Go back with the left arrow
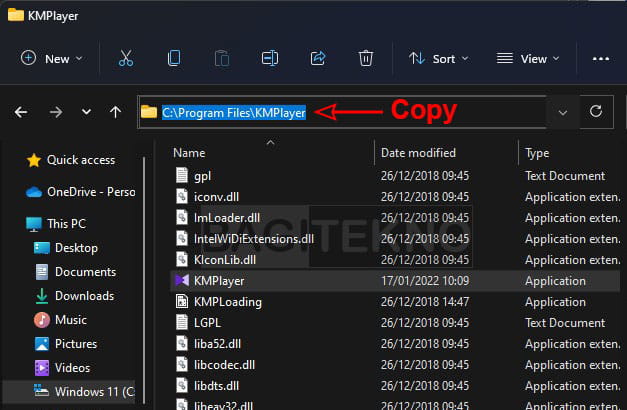627x410 pixels. 21,112
